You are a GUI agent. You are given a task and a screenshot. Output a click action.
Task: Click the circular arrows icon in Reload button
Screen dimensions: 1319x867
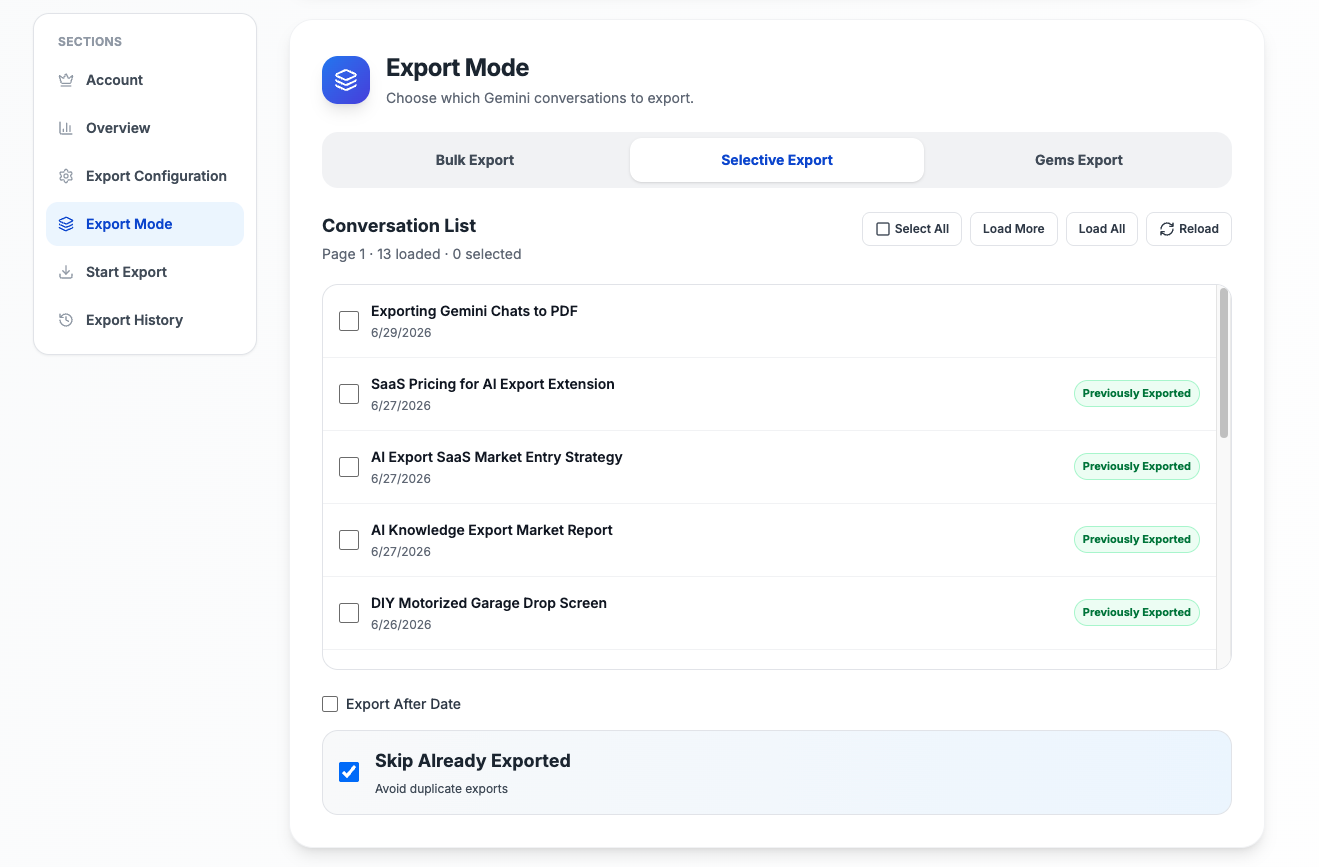coord(1166,229)
